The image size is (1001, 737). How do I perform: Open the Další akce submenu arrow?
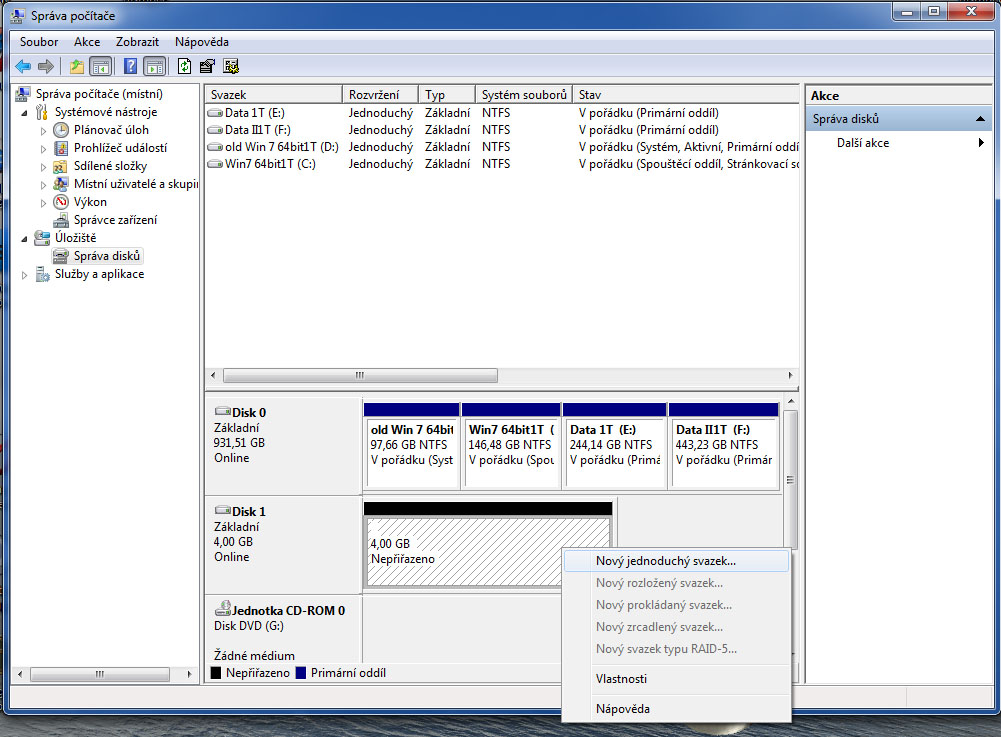point(981,143)
